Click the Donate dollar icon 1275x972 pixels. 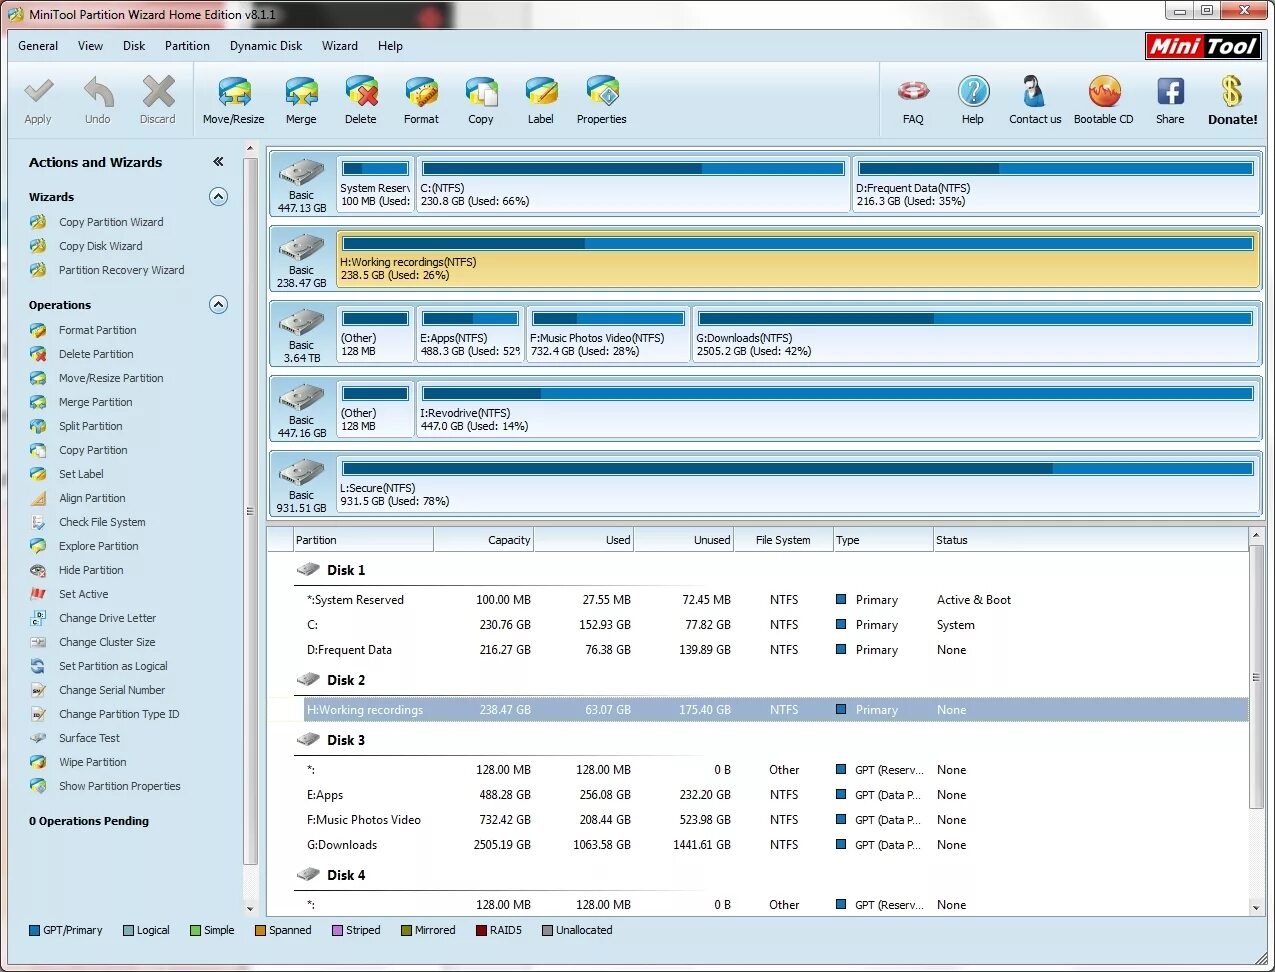pyautogui.click(x=1232, y=92)
